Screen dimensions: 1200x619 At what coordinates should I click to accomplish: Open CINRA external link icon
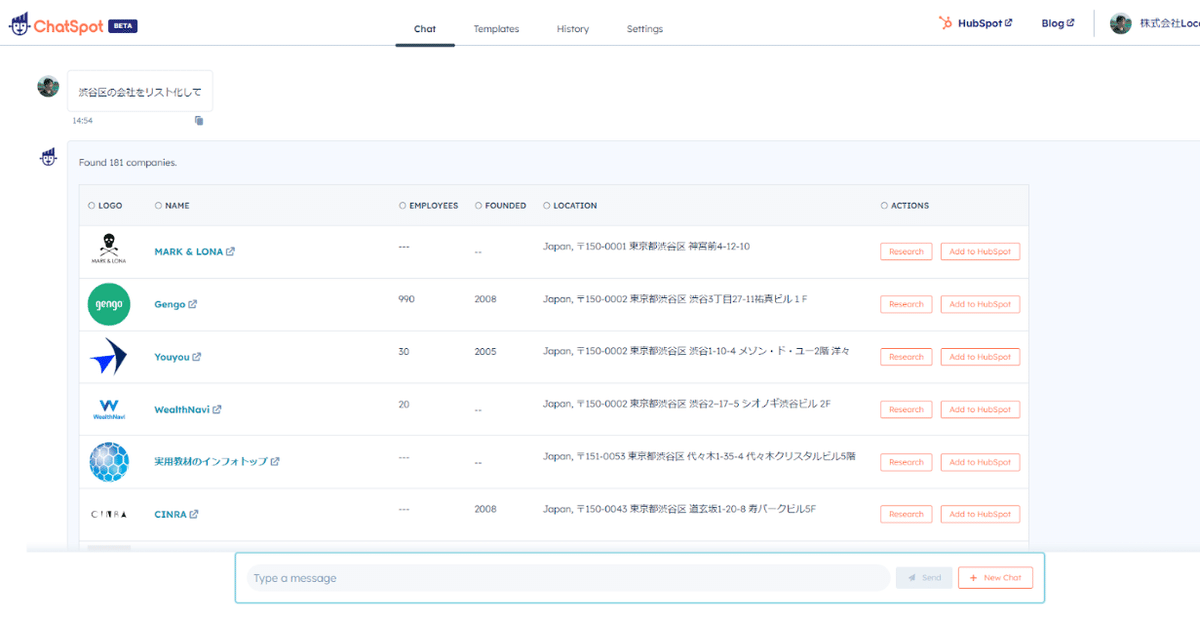pyautogui.click(x=194, y=514)
